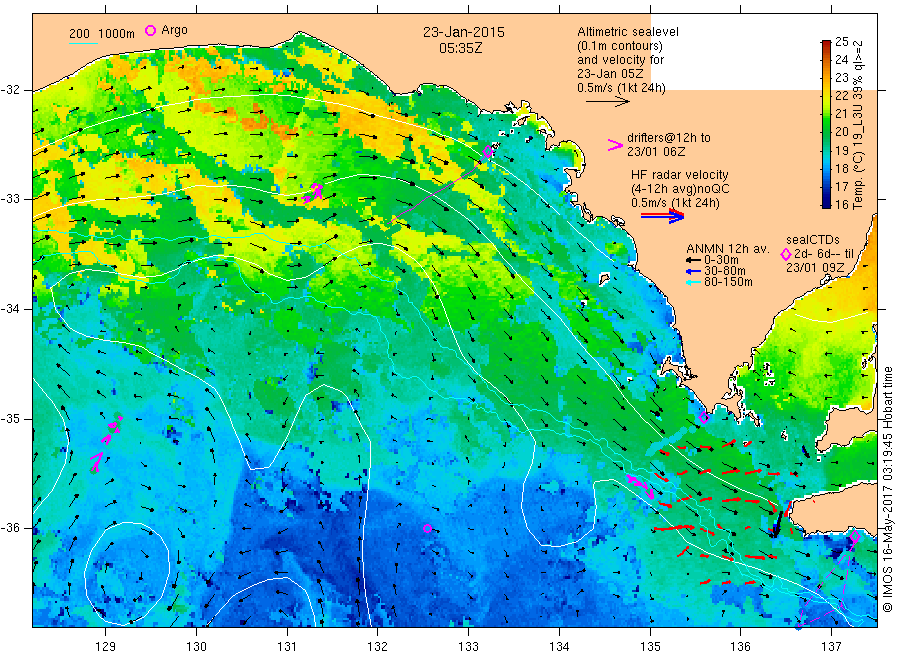900x660 pixels.
Task: Click the cyan 200m isobath legend line
Action: coord(83,43)
